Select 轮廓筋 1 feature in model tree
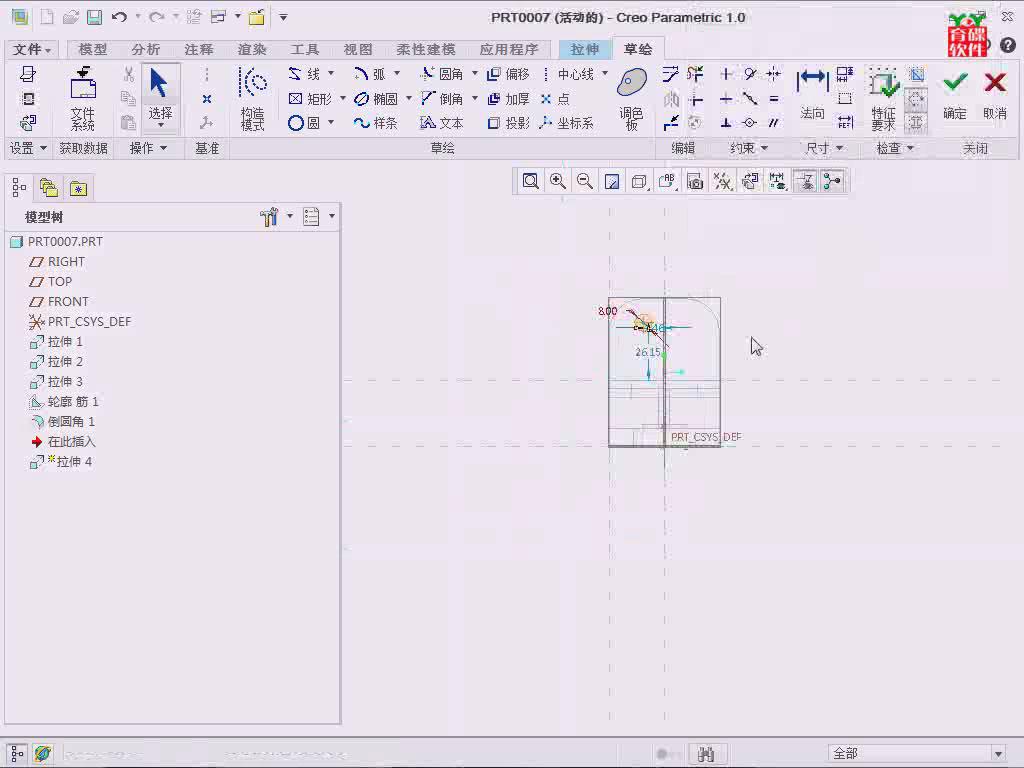Viewport: 1024px width, 768px height. 64,402
